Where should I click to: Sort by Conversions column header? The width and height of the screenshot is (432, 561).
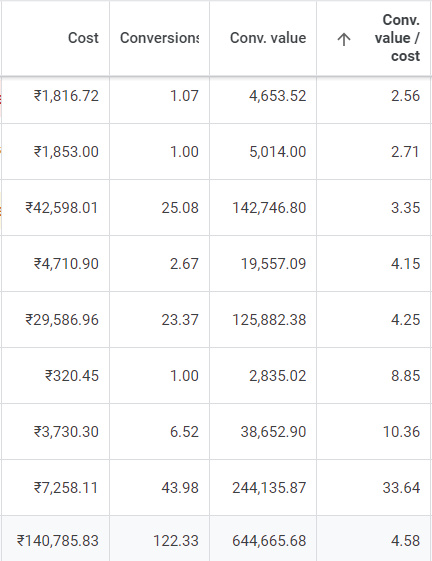(x=159, y=38)
